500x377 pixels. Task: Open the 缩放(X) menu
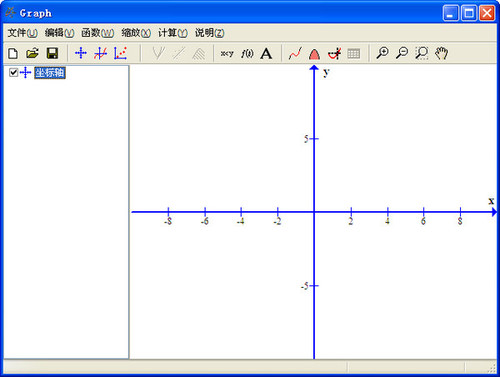pos(136,33)
